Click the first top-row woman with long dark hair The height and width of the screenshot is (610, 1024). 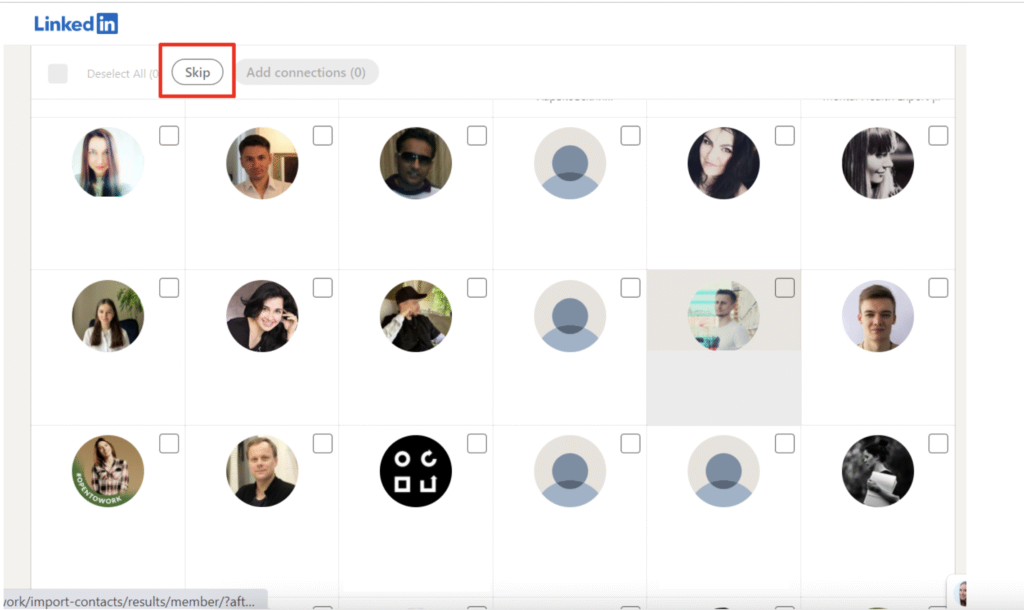click(x=108, y=163)
